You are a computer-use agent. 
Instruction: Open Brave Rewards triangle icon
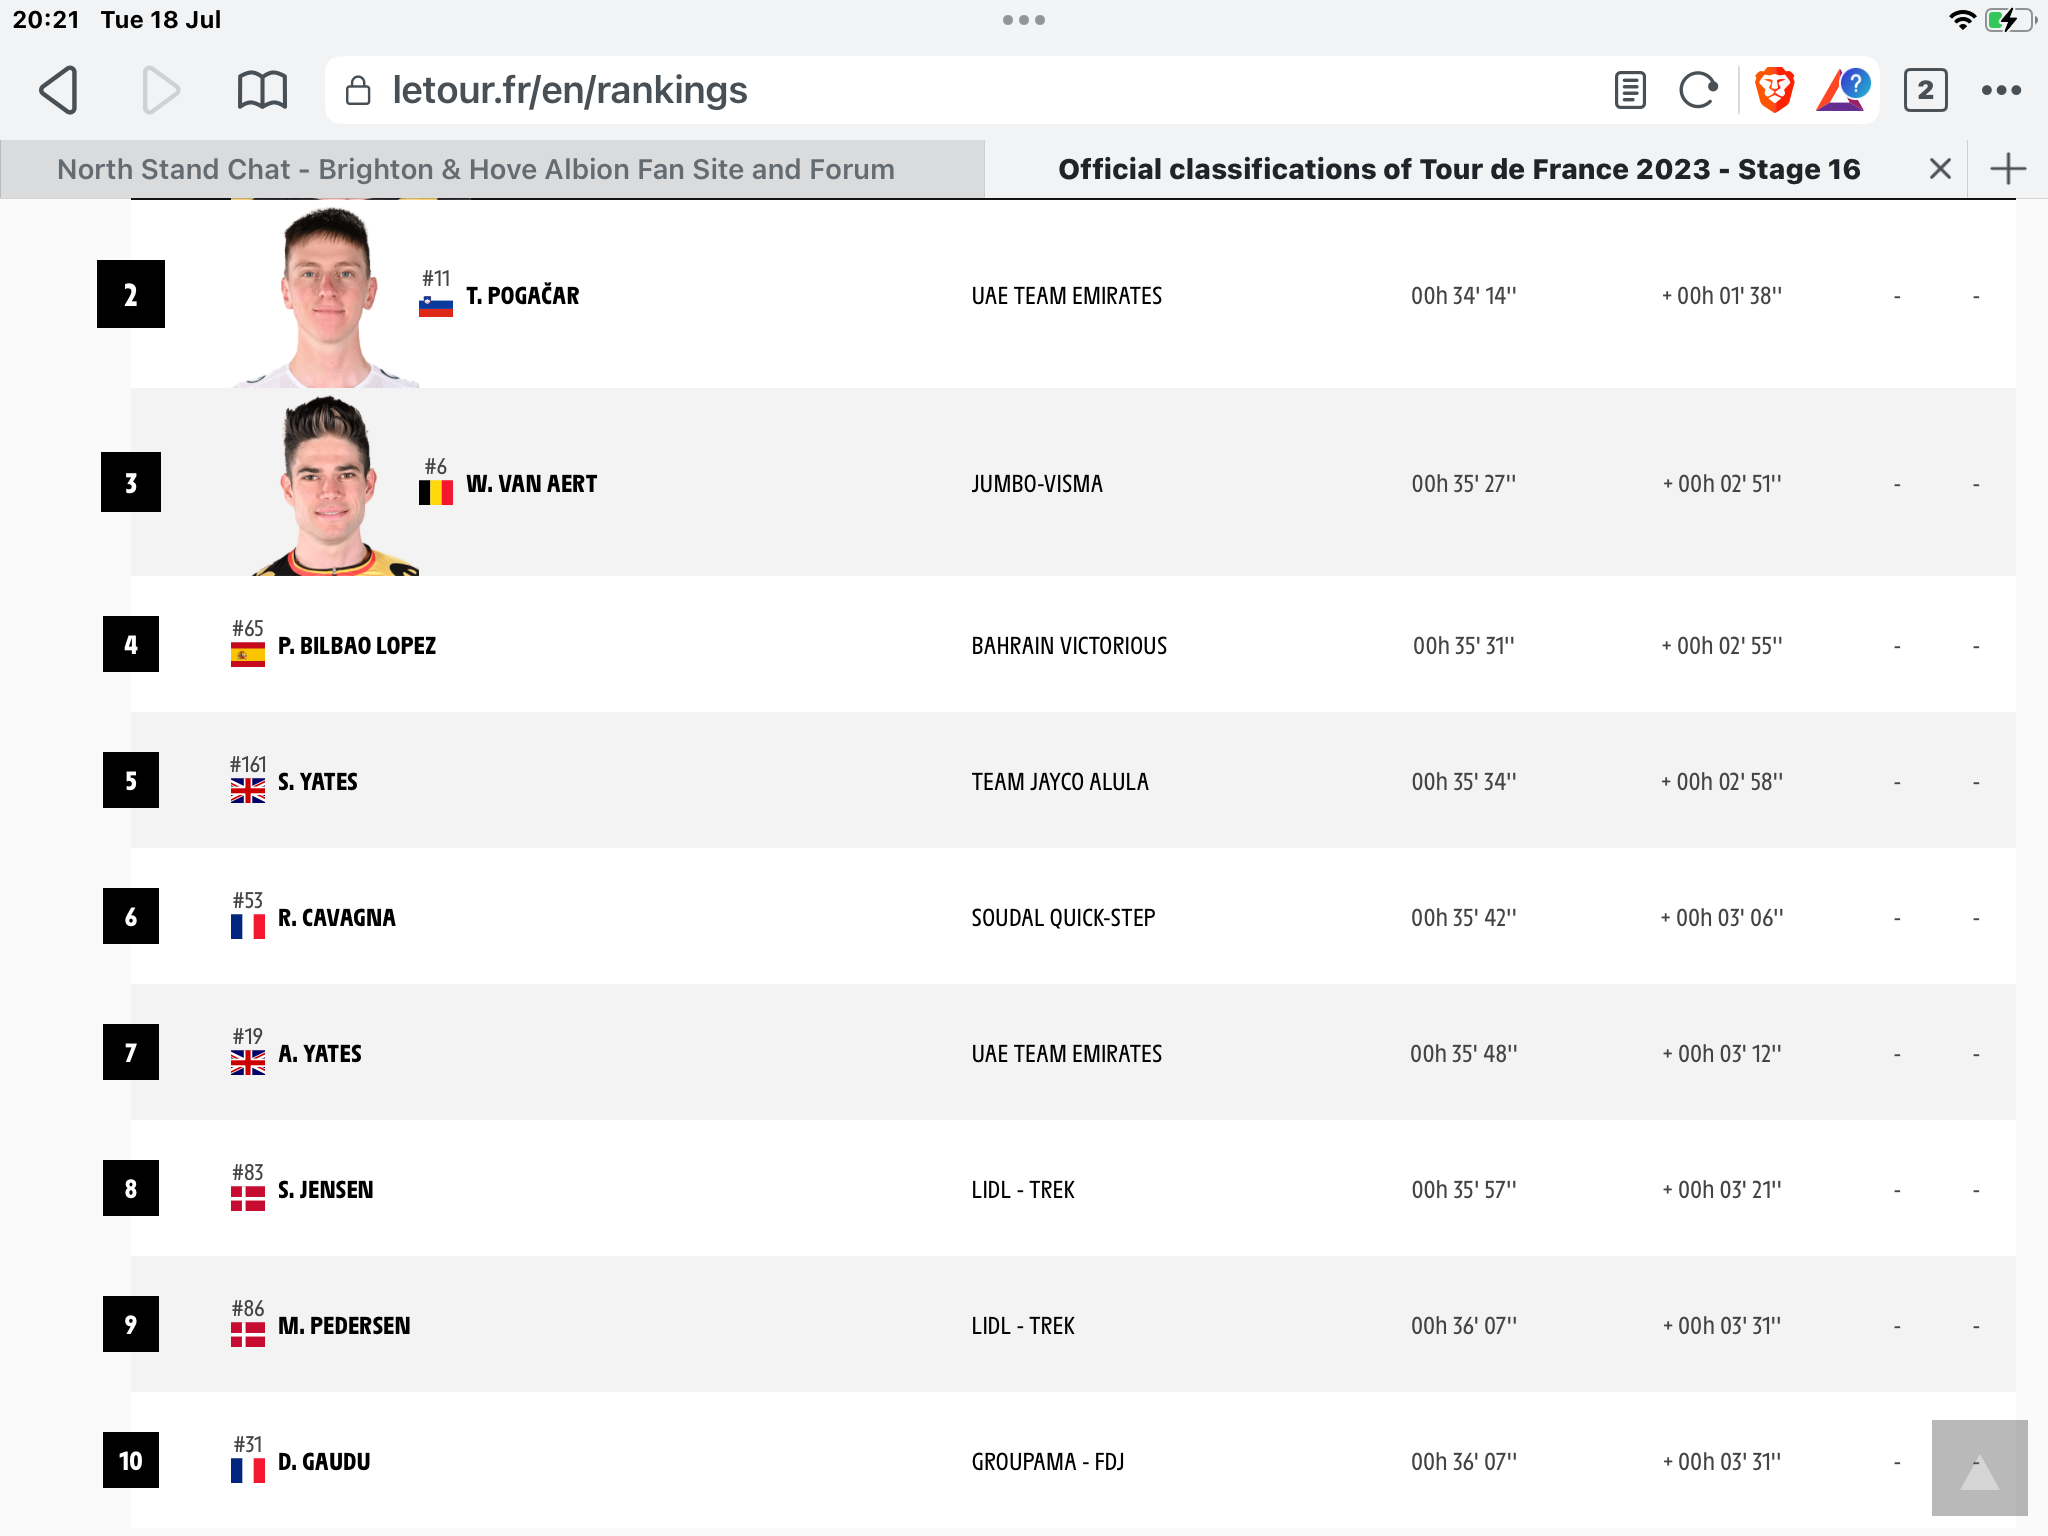tap(1842, 90)
